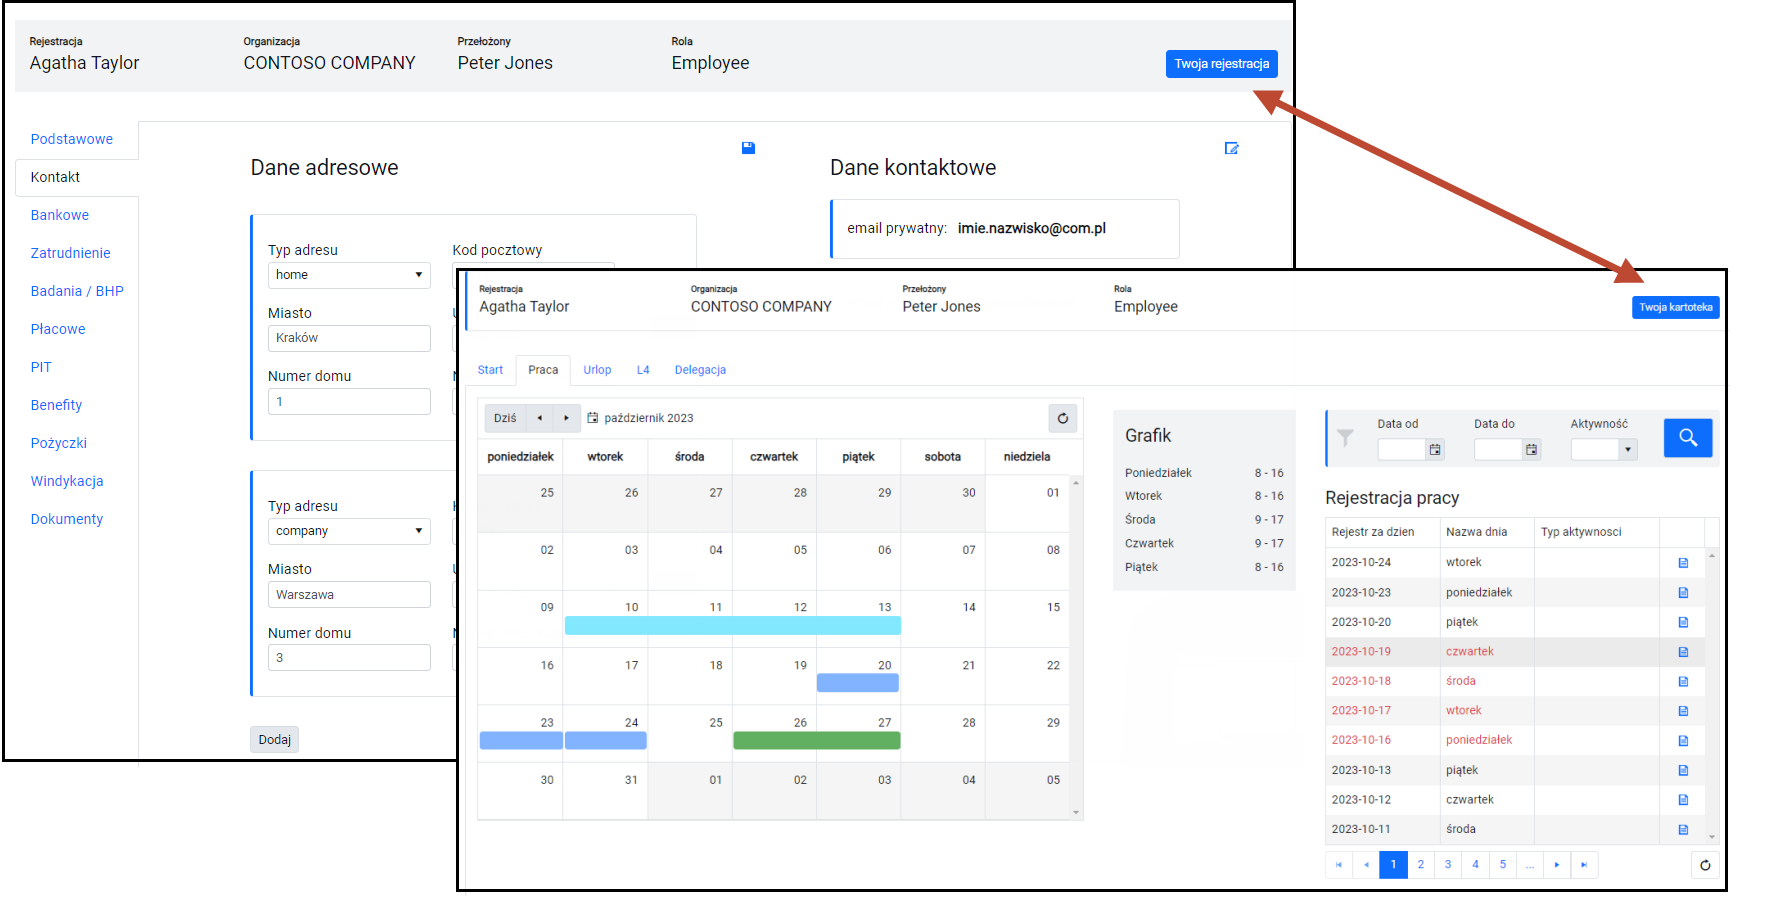The image size is (1774, 906).
Task: Click the green event bar on 26-27
Action: tap(817, 741)
